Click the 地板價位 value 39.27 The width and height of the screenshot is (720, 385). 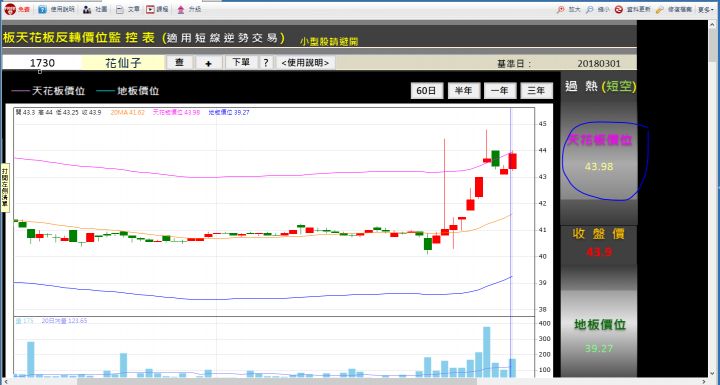tap(599, 349)
